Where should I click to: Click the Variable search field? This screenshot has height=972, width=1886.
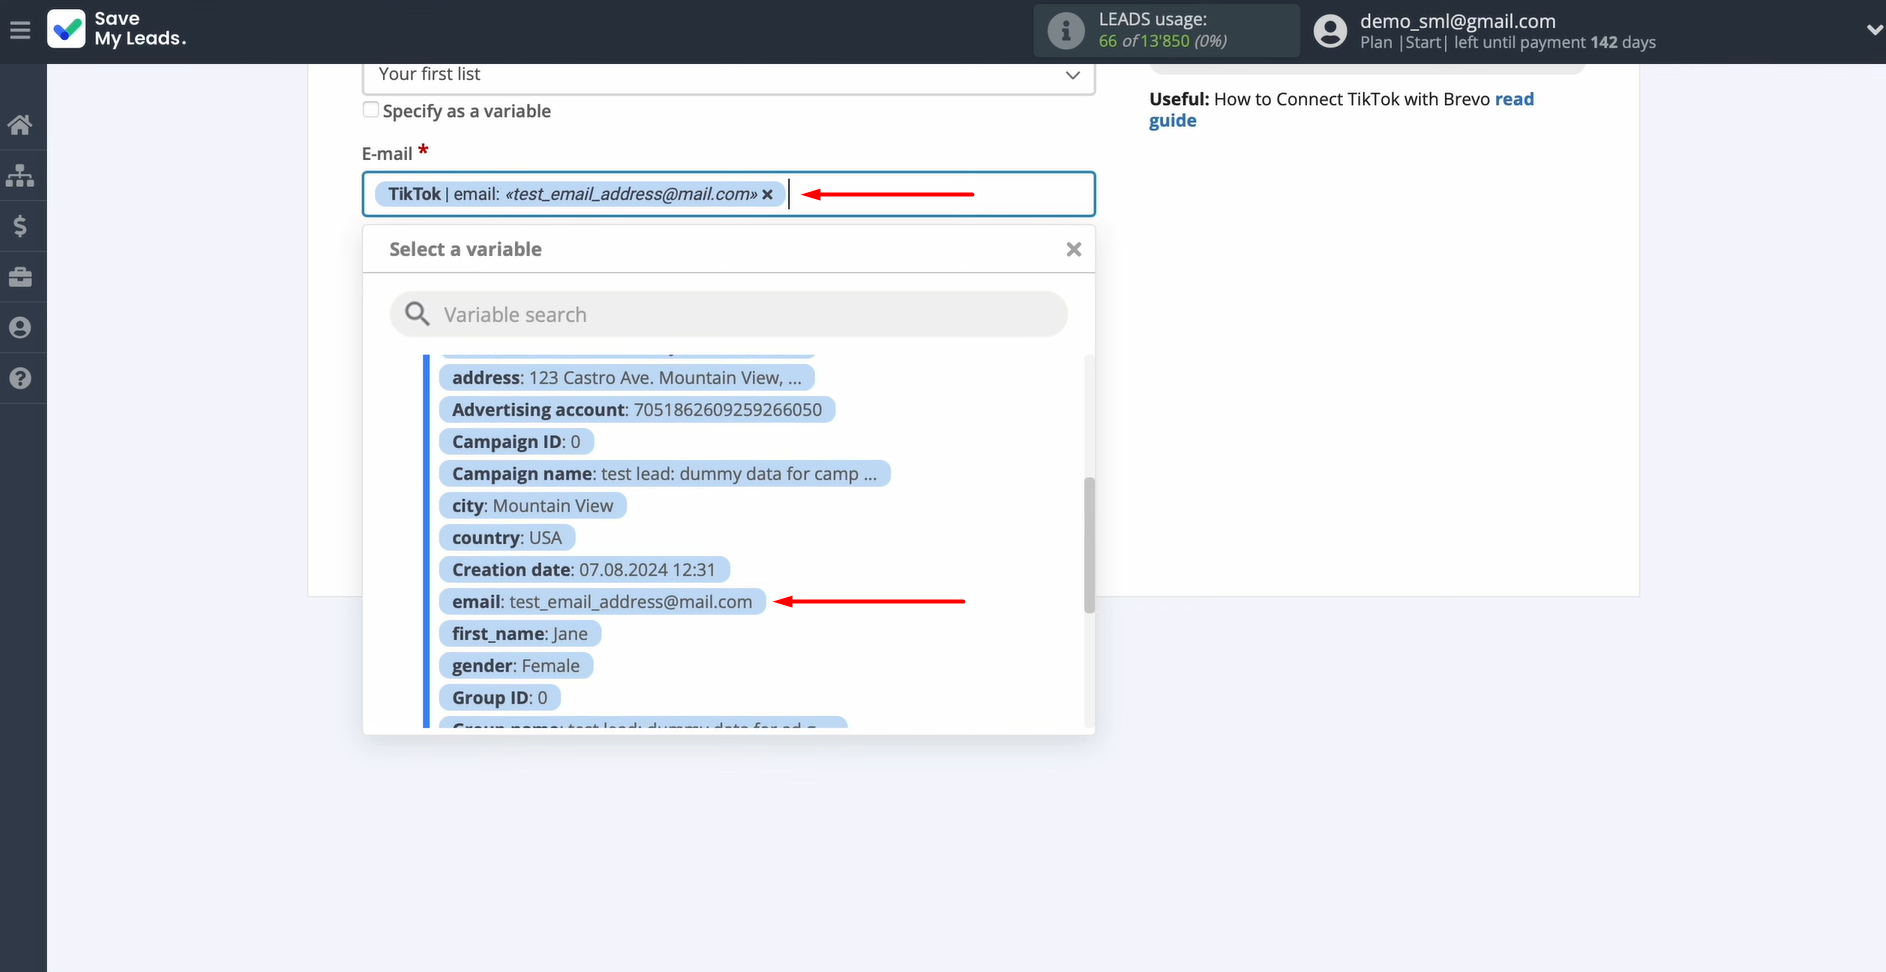pyautogui.click(x=728, y=314)
